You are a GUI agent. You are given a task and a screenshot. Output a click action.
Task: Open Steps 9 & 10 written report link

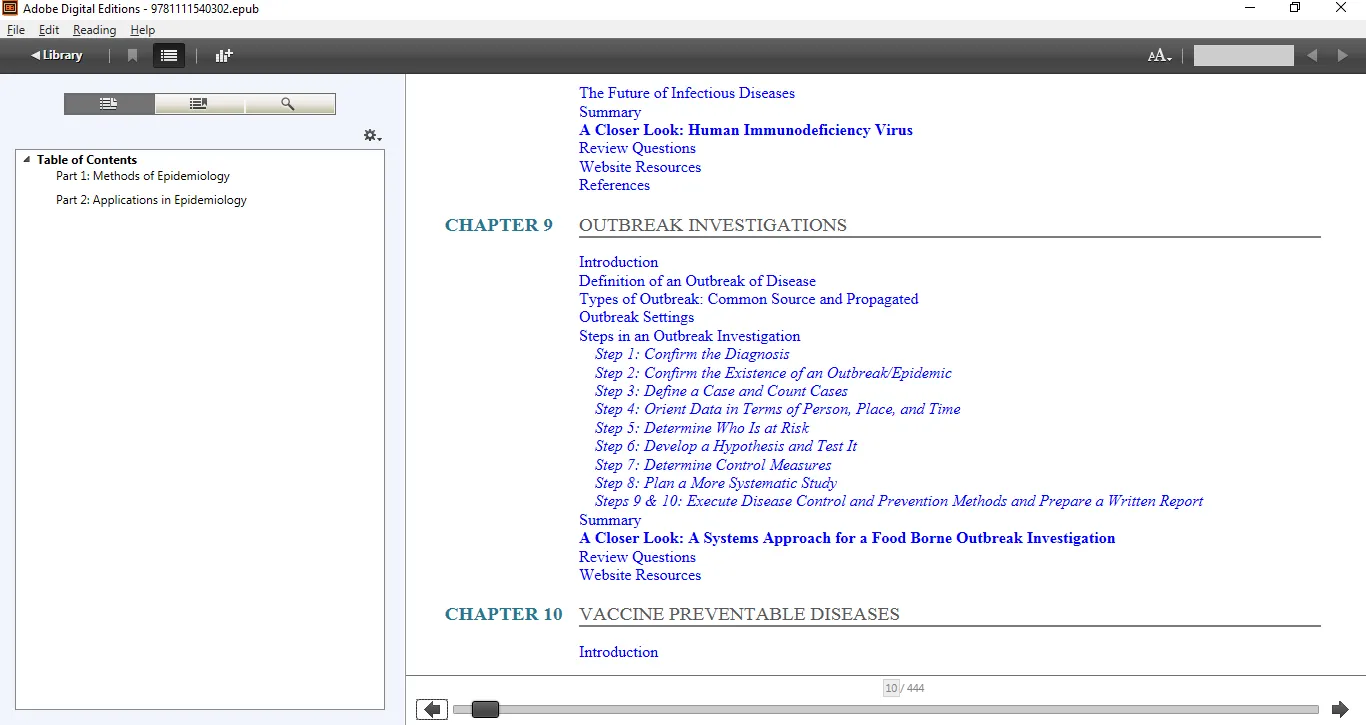tap(899, 501)
